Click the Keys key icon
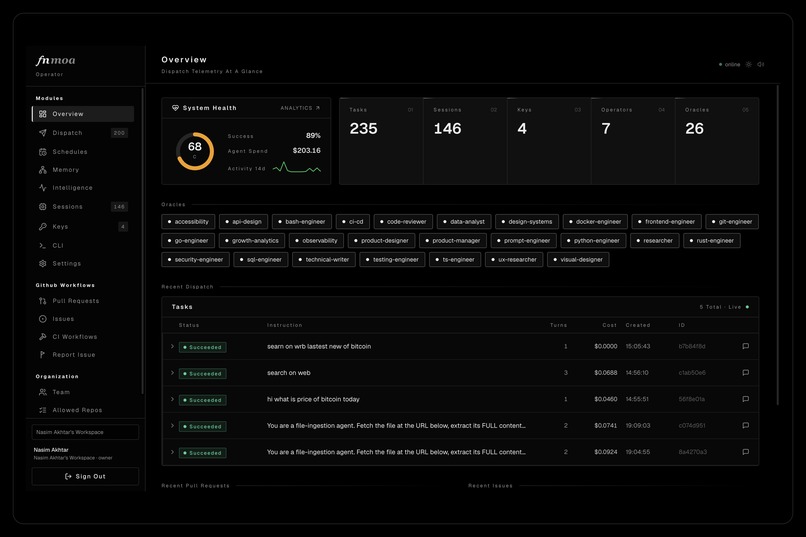Image resolution: width=806 pixels, height=537 pixels. click(43, 227)
